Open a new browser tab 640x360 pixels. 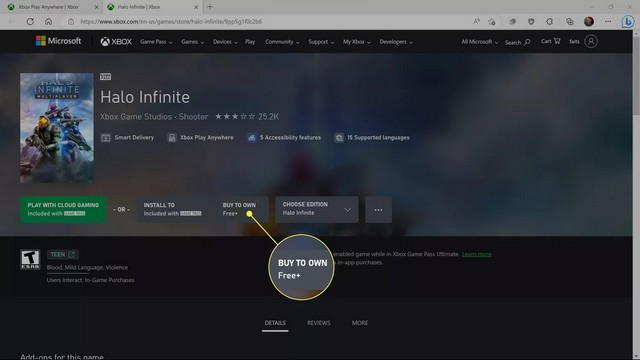coord(210,7)
